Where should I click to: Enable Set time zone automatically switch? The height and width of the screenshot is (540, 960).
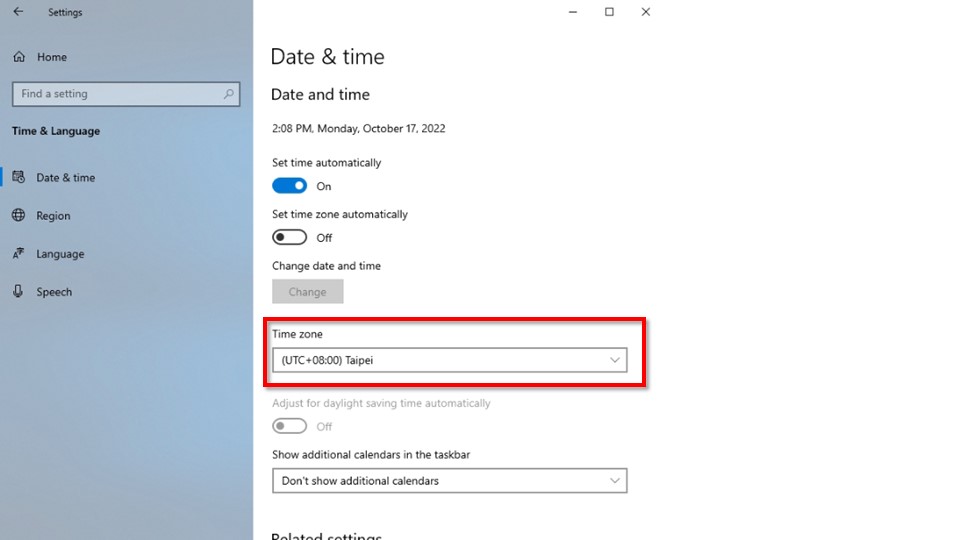[x=290, y=238]
